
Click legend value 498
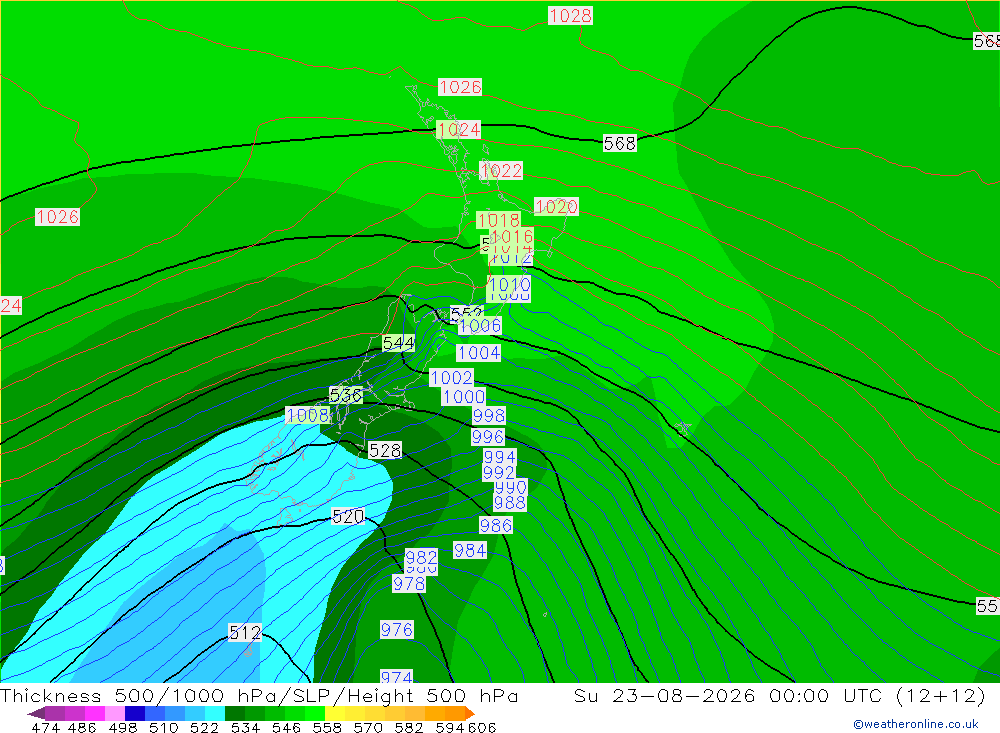pos(123,727)
